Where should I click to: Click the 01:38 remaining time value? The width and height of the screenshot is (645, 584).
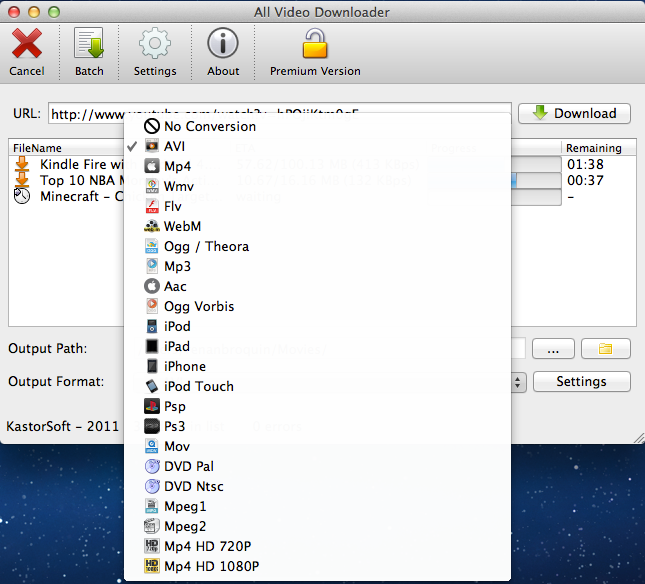pos(585,164)
